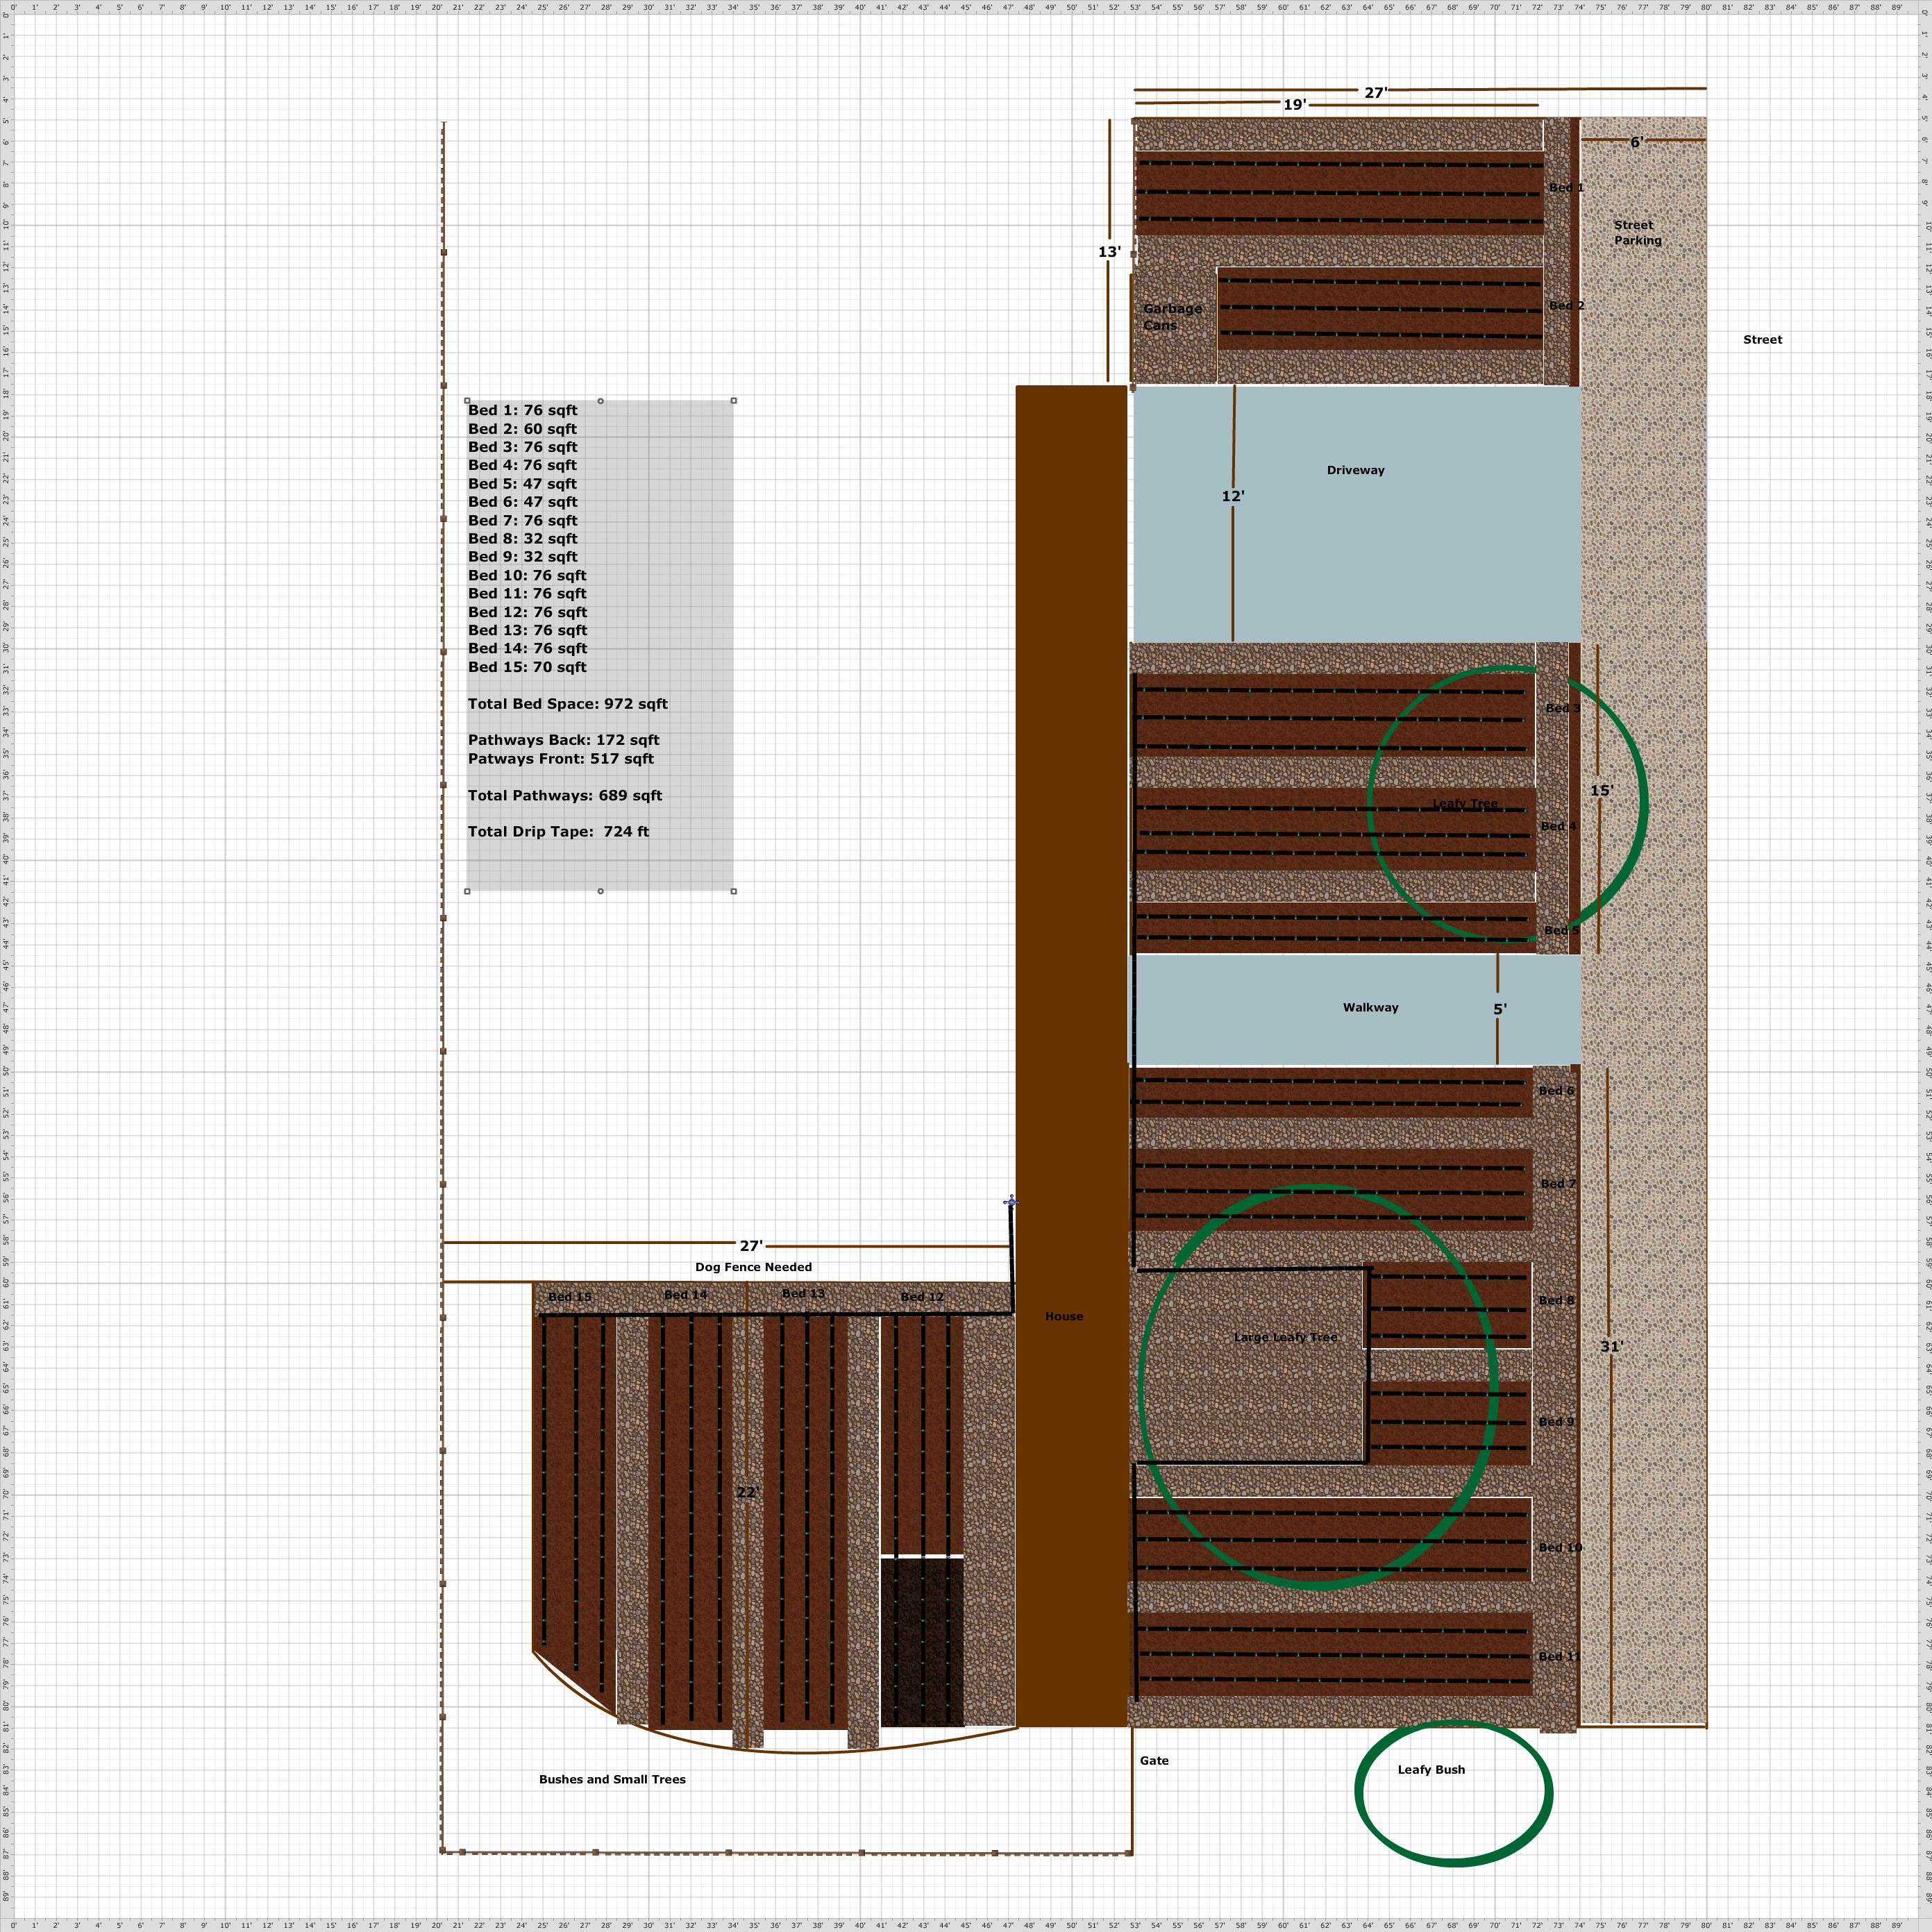Click the Bed 2 label
Viewport: 1932px width, 1932px height.
tap(1566, 306)
